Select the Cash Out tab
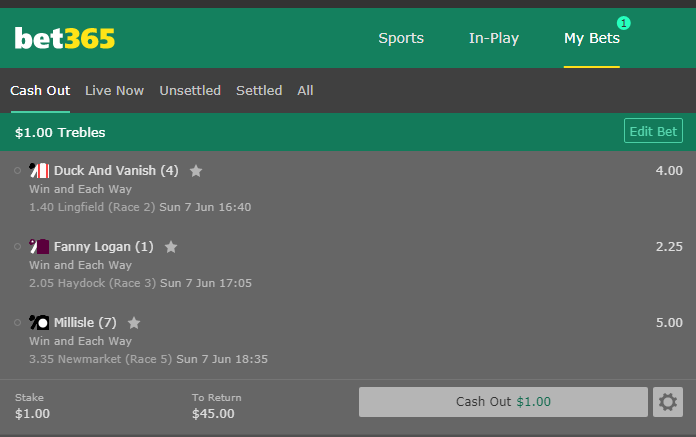This screenshot has width=696, height=437. (40, 91)
